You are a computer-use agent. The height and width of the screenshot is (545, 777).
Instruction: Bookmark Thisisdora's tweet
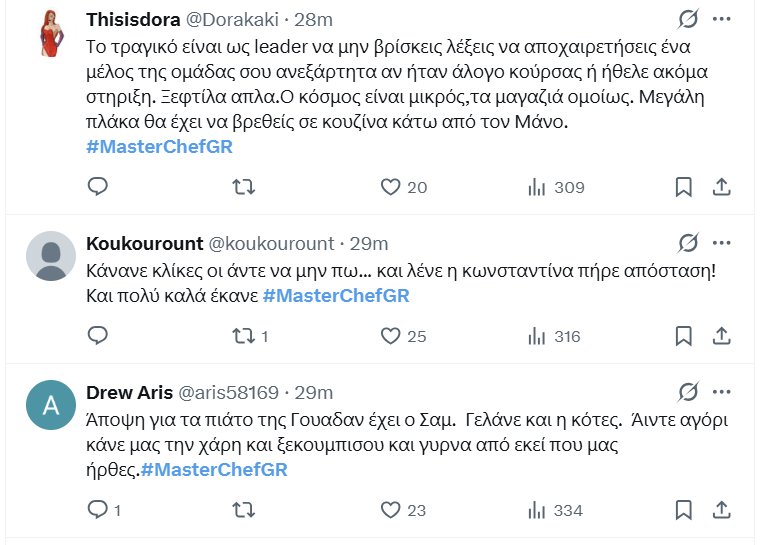pyautogui.click(x=683, y=187)
